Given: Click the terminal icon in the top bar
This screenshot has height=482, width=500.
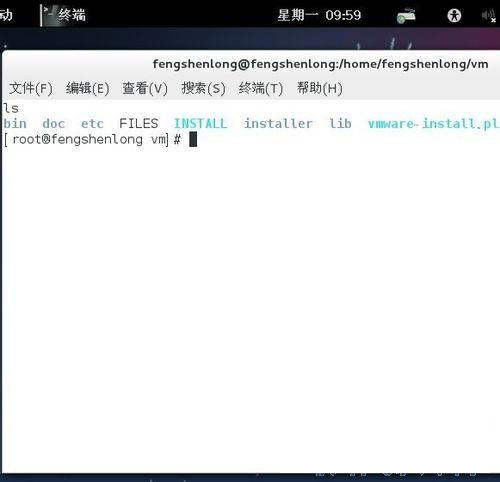Looking at the screenshot, I should point(48,15).
